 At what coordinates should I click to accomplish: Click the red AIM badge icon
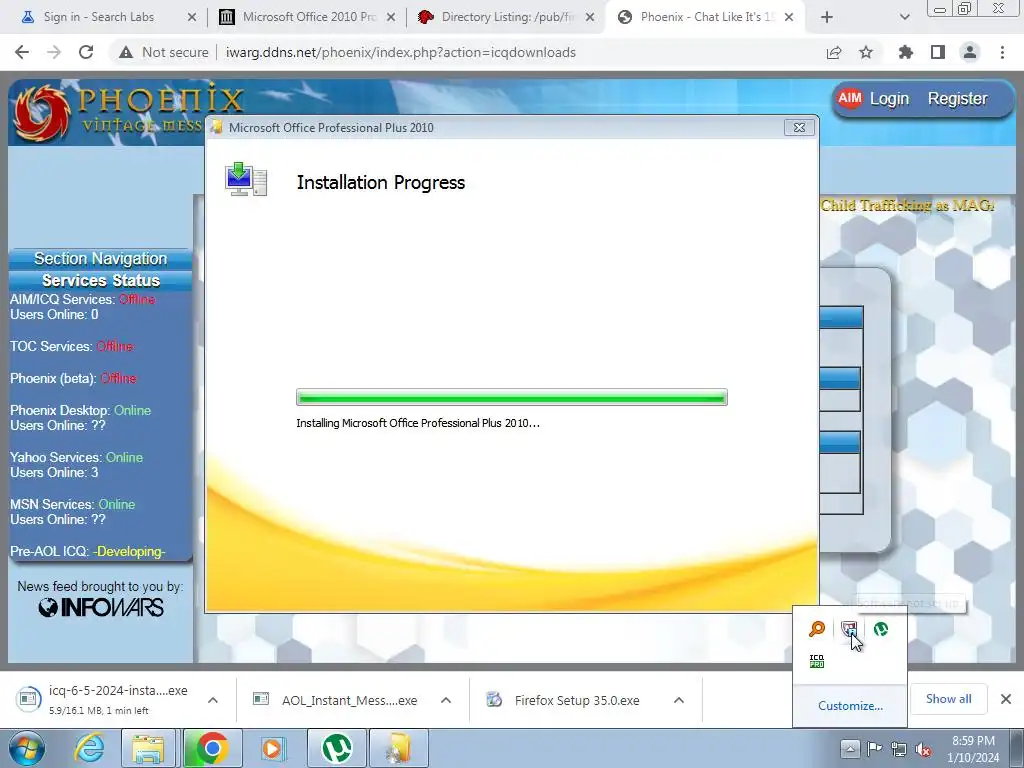click(x=850, y=99)
